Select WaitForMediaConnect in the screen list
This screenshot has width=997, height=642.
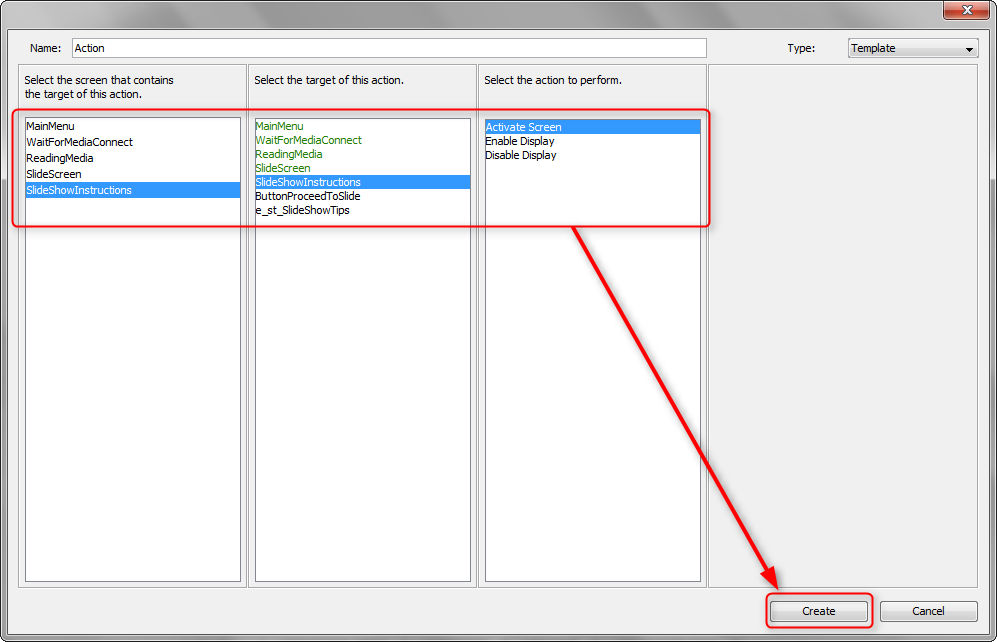[x=79, y=142]
